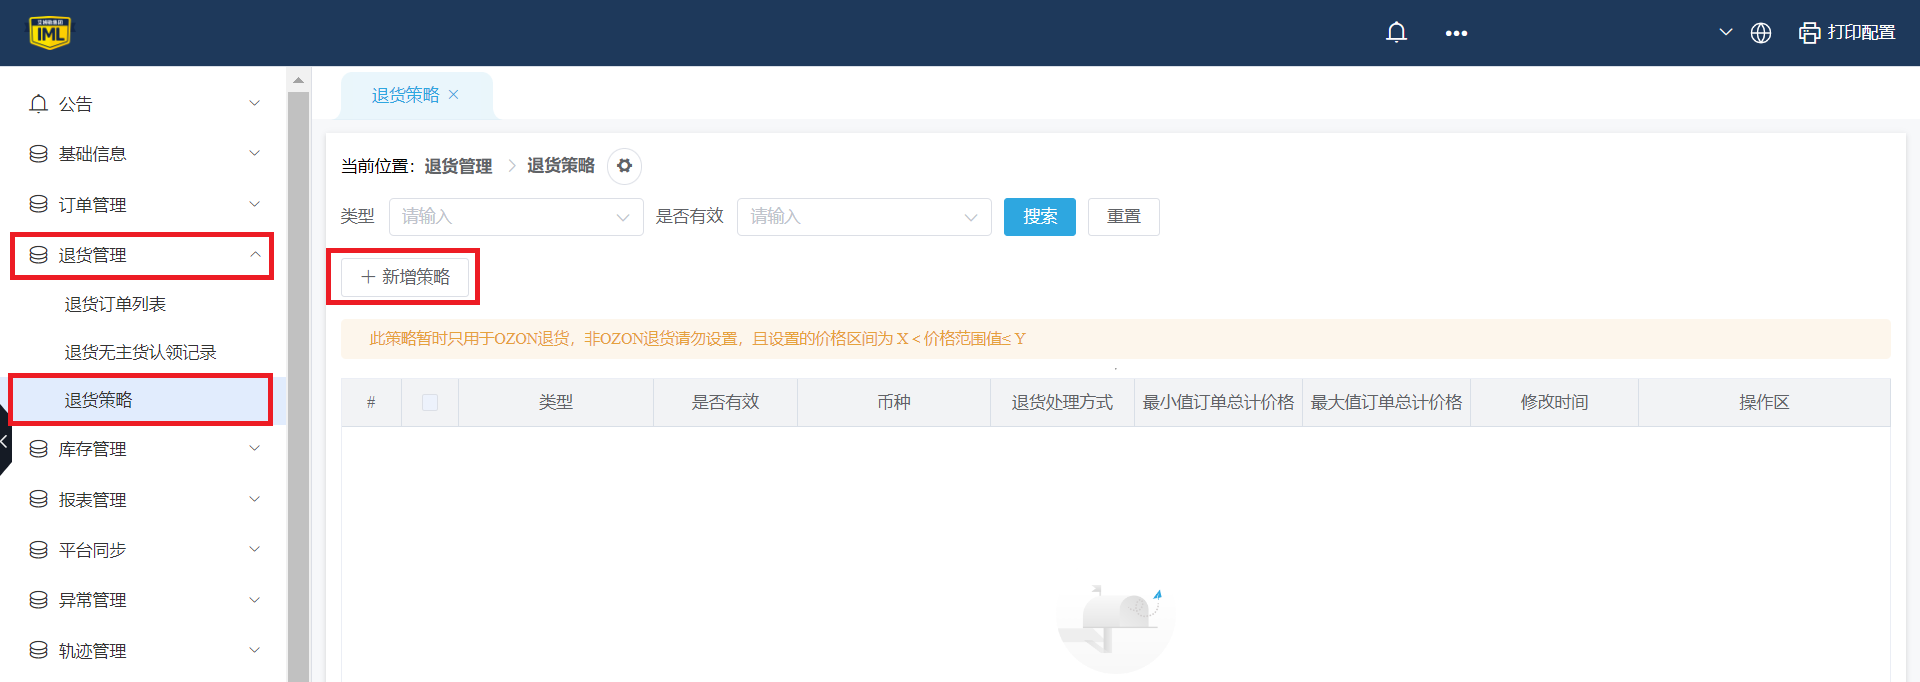Expand the 公告 menu chevron
The width and height of the screenshot is (1920, 682).
255,103
